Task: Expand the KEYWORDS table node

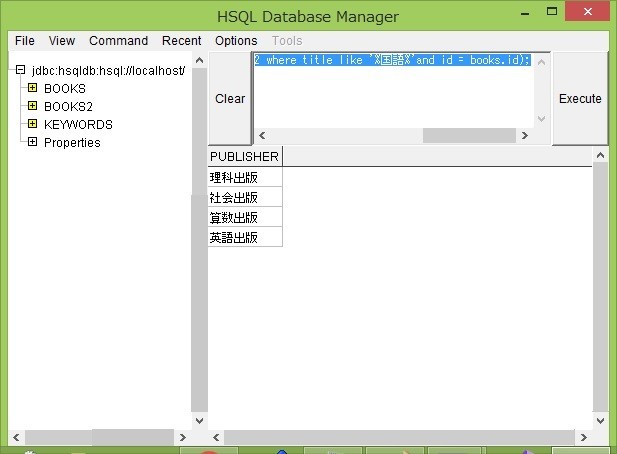Action: tap(32, 124)
